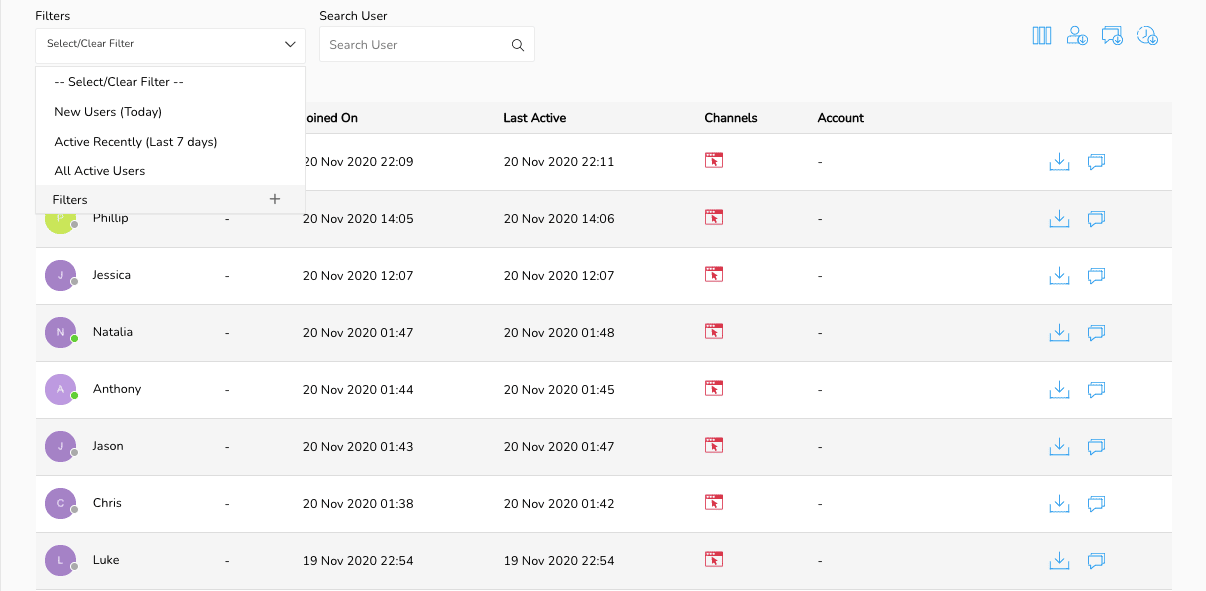Viewport: 1206px width, 591px height.
Task: Open the column layout settings icon
Action: coord(1041,36)
